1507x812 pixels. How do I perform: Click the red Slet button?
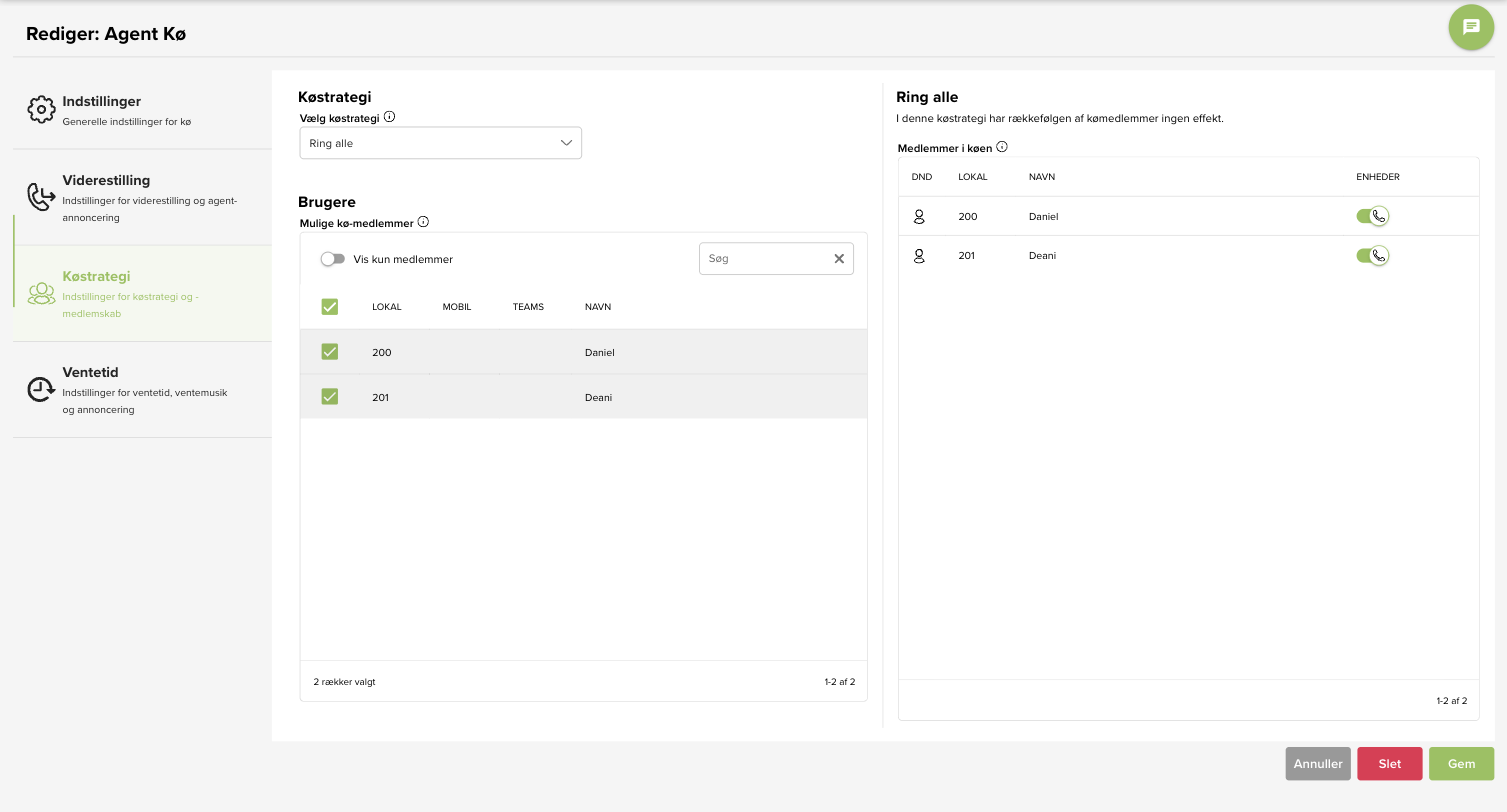(x=1389, y=763)
